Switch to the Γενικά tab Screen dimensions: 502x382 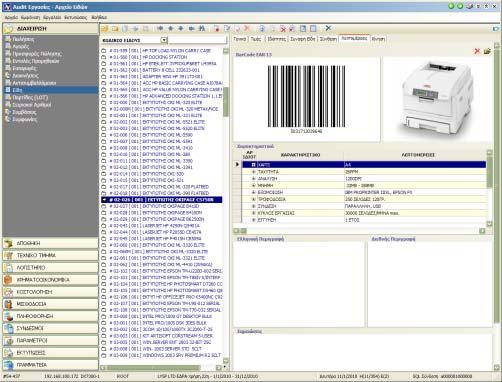click(x=240, y=39)
